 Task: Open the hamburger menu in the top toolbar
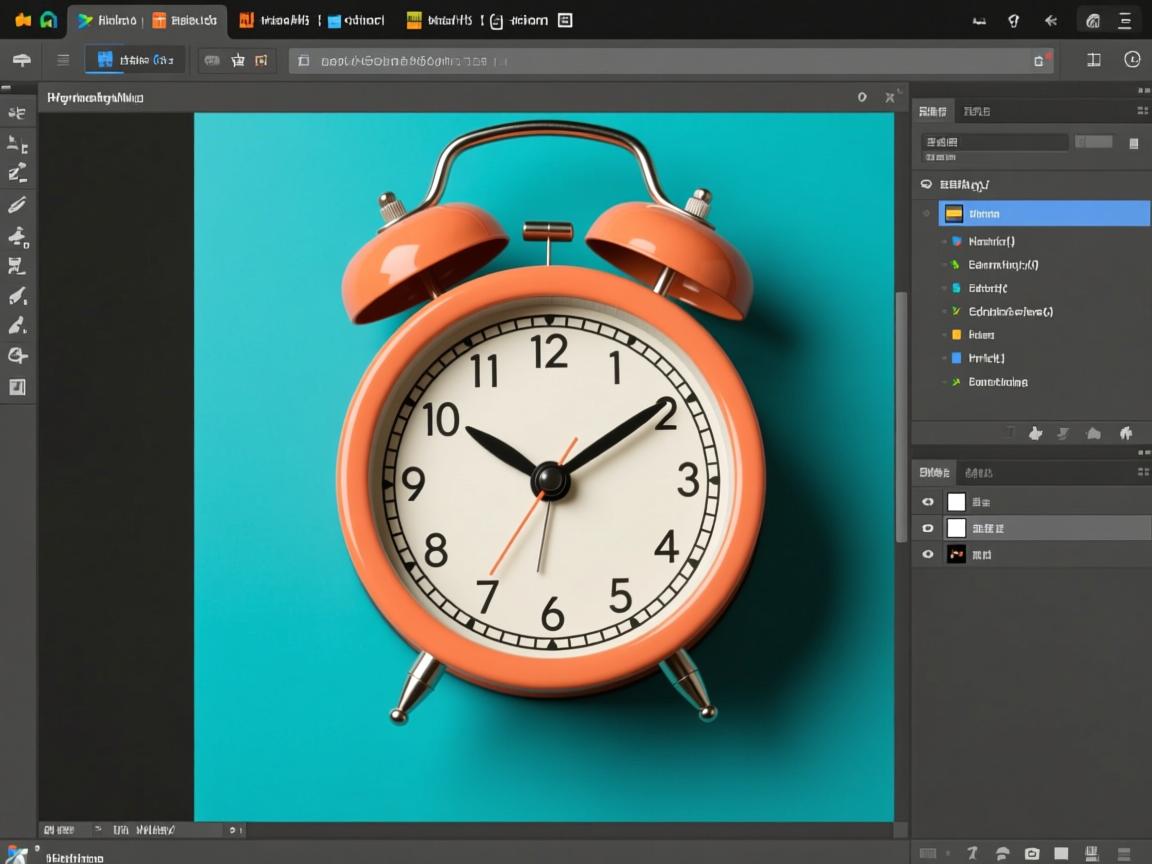click(63, 60)
